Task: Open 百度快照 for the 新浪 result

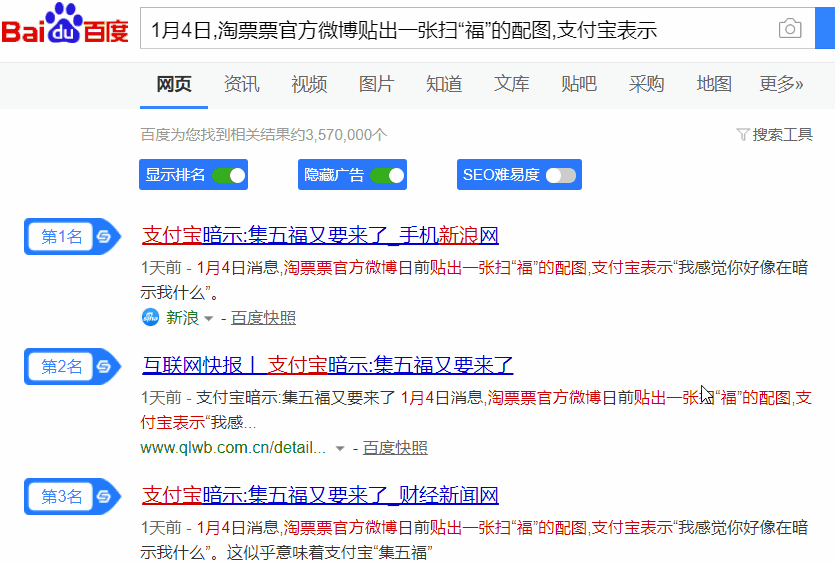Action: pyautogui.click(x=263, y=318)
